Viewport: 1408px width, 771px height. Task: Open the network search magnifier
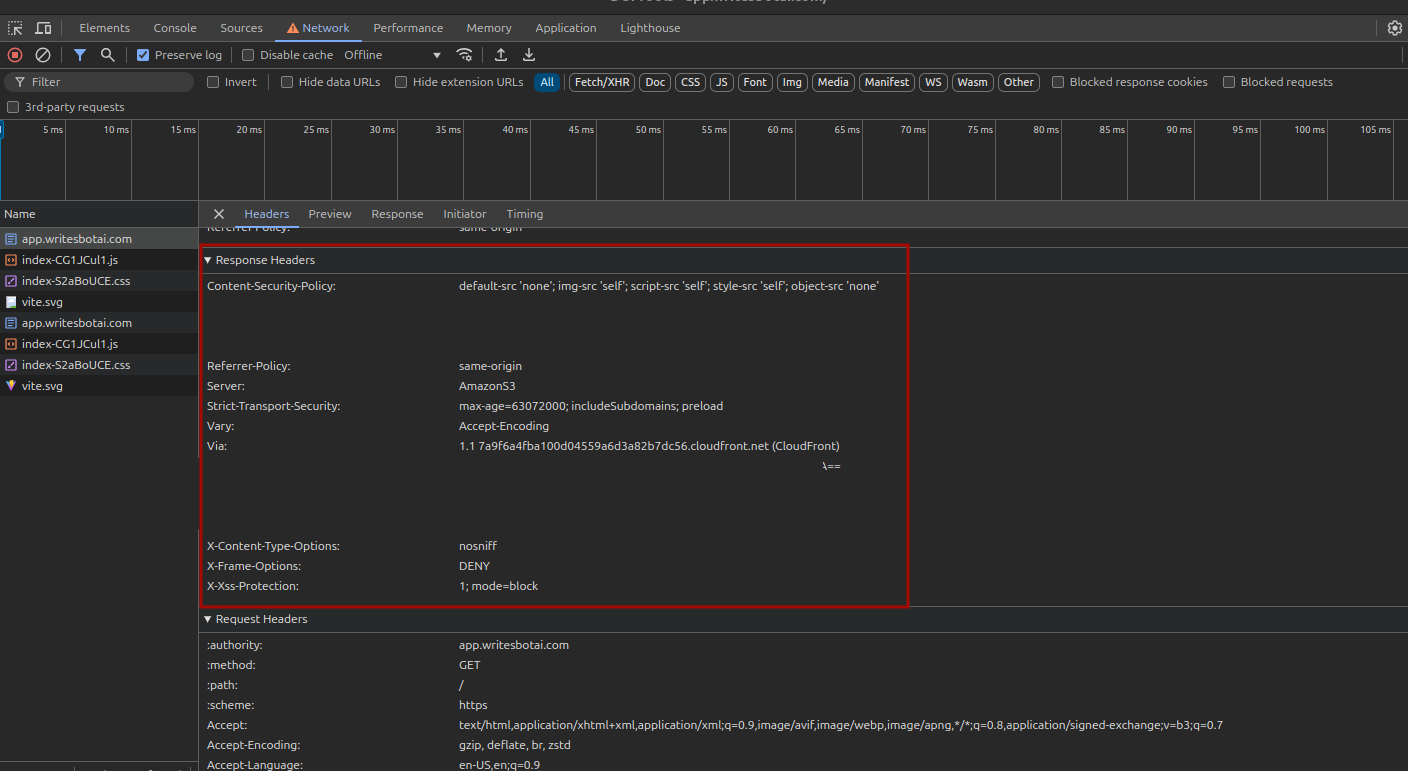pyautogui.click(x=108, y=55)
